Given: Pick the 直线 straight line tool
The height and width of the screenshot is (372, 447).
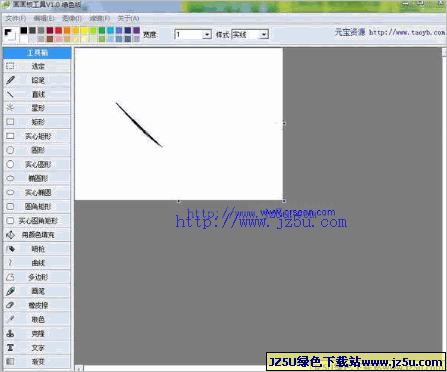Looking at the screenshot, I should coord(37,94).
